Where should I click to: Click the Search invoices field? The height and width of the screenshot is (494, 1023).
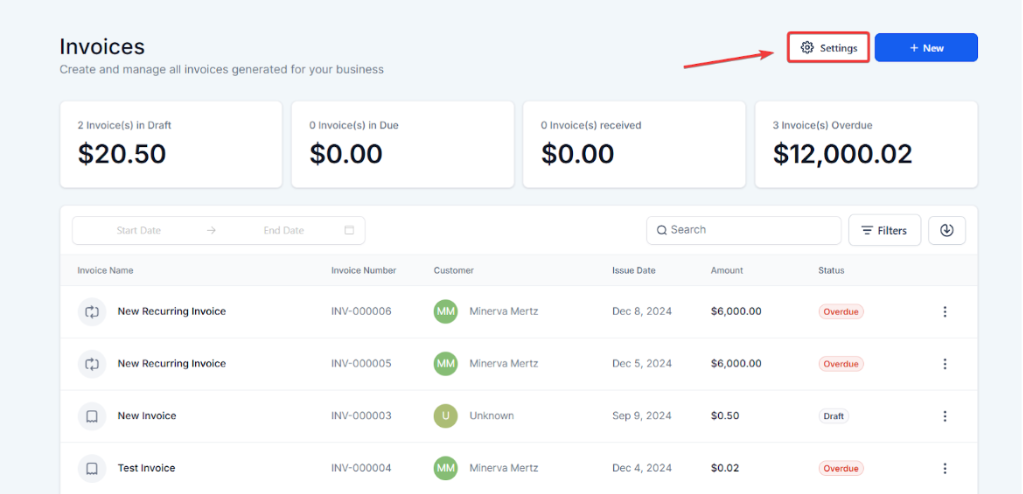[744, 230]
